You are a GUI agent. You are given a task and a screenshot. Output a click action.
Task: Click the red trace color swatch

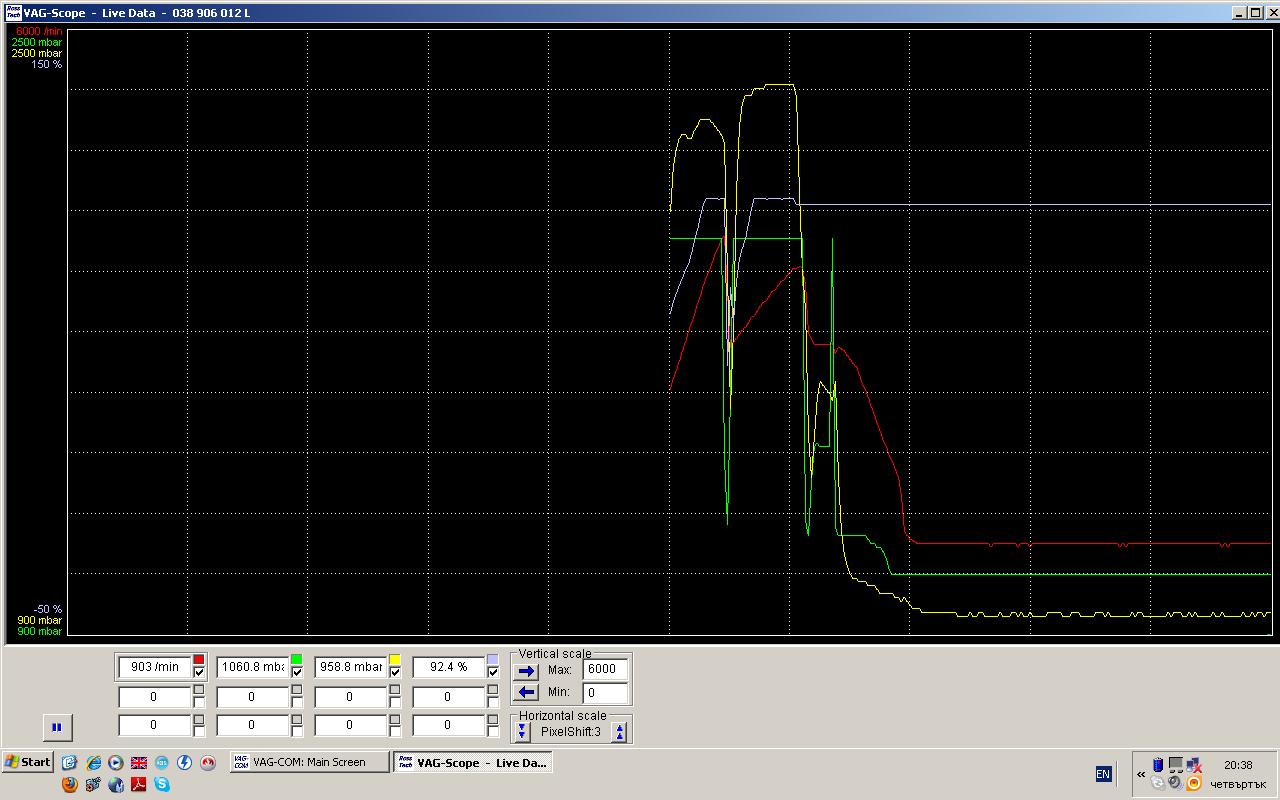[199, 660]
